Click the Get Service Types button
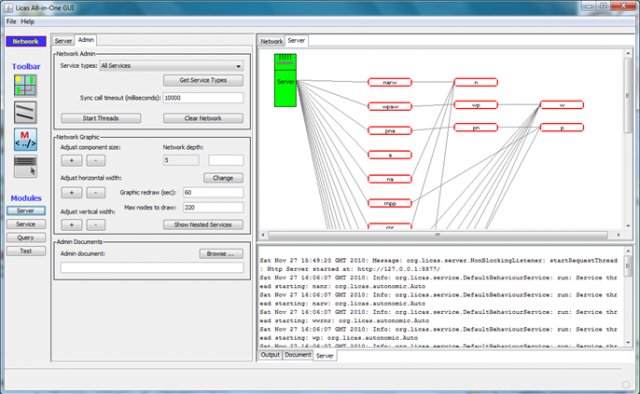 tap(203, 80)
